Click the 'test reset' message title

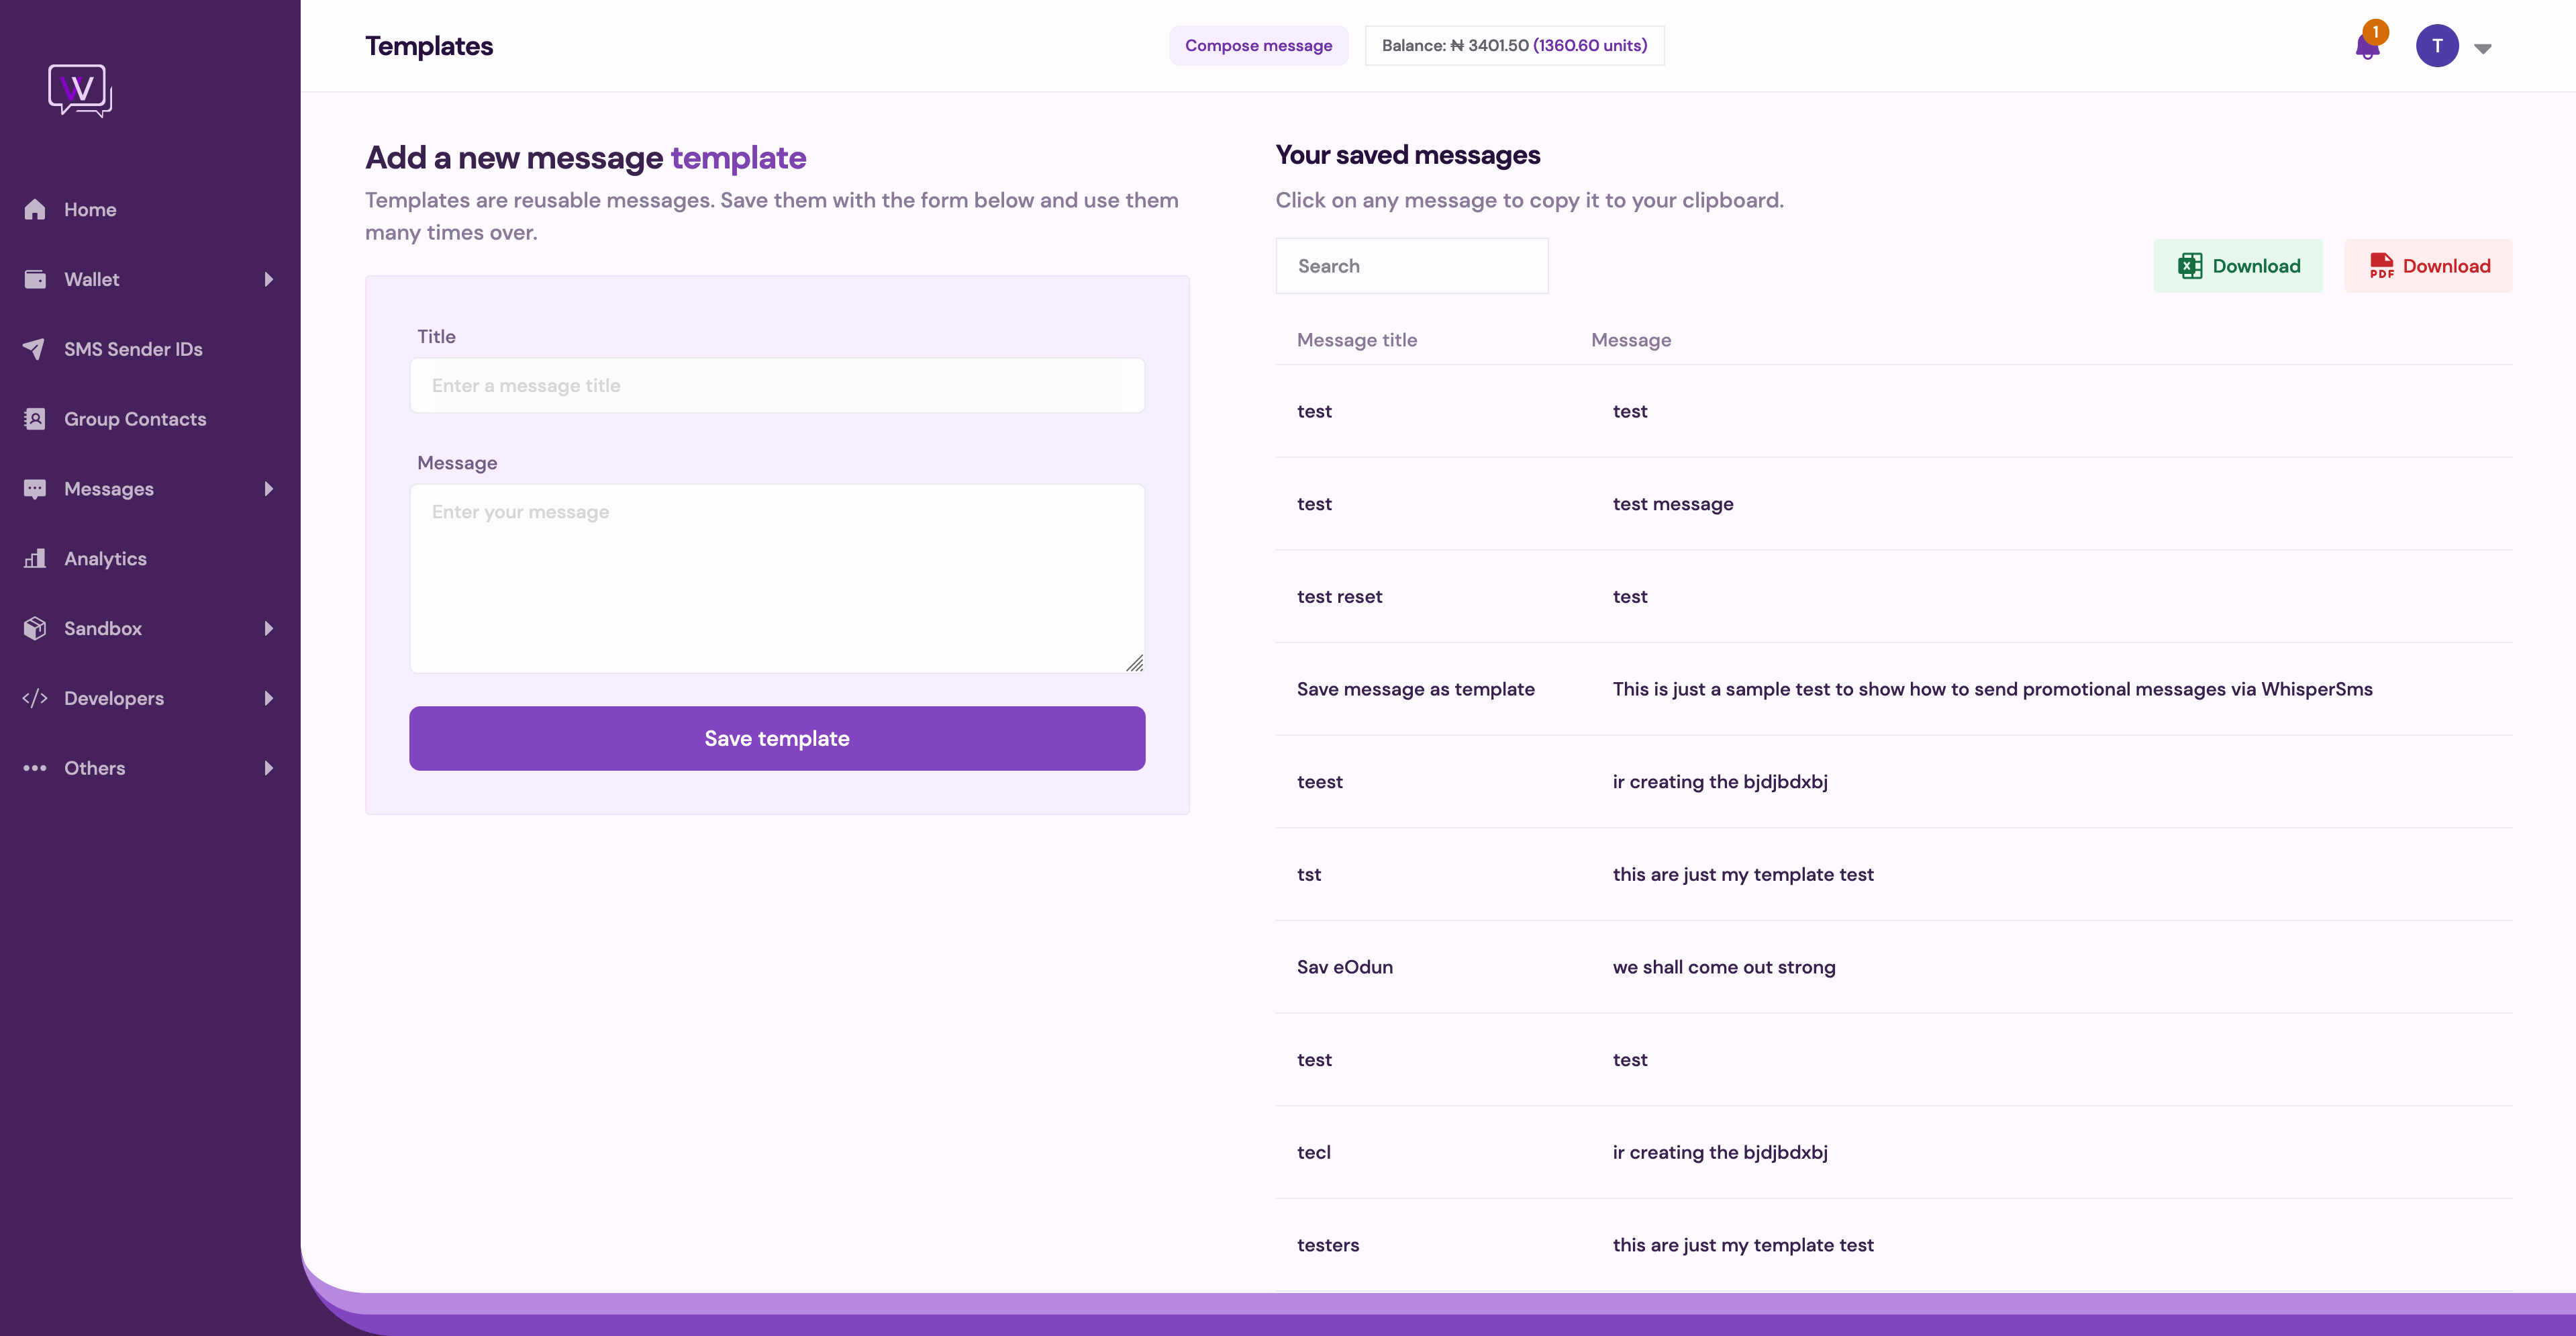click(x=1339, y=597)
